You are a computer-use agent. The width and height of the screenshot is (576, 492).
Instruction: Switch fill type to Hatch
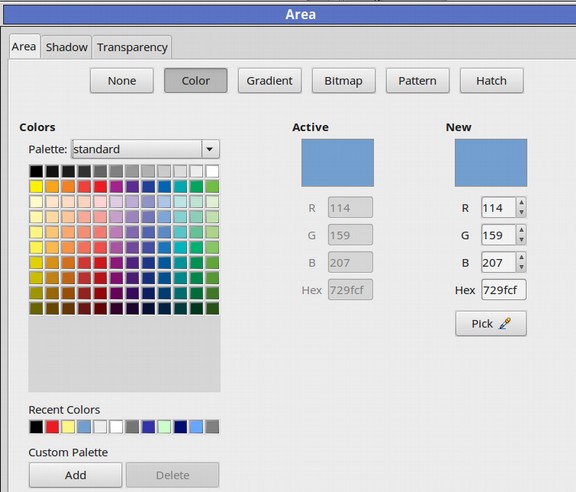[492, 80]
